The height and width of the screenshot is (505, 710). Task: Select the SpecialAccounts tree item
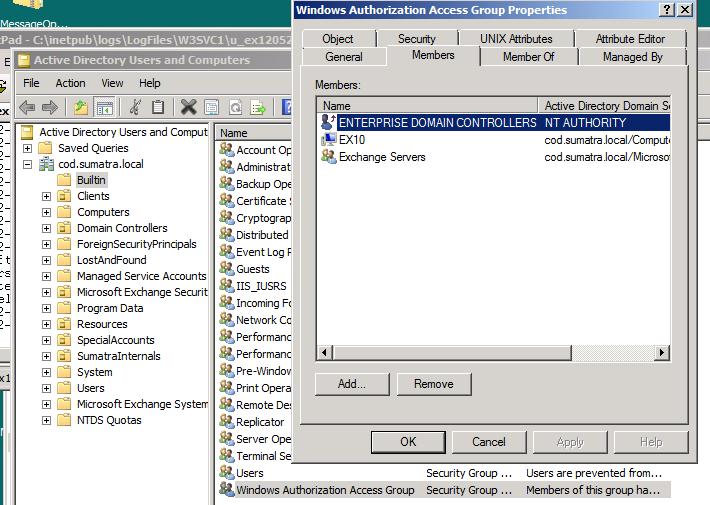[x=115, y=340]
